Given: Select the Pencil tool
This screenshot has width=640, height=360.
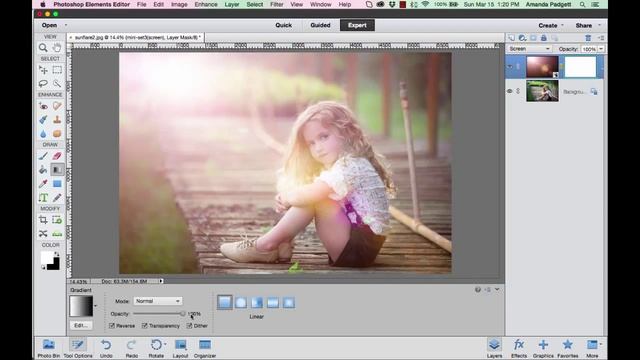Looking at the screenshot, I should tap(57, 198).
